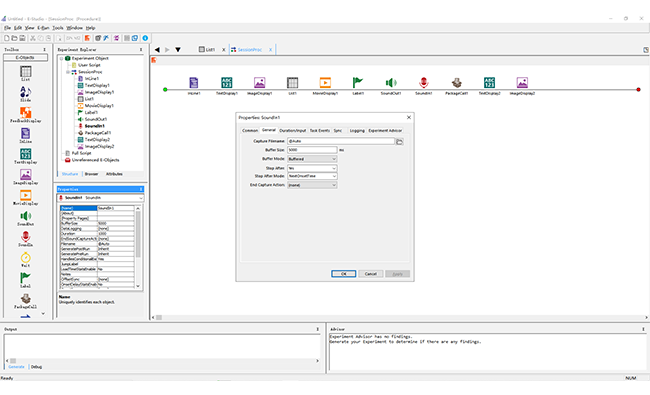Expand the End Capture Action dropdown
The image size is (650, 395).
click(x=312, y=185)
